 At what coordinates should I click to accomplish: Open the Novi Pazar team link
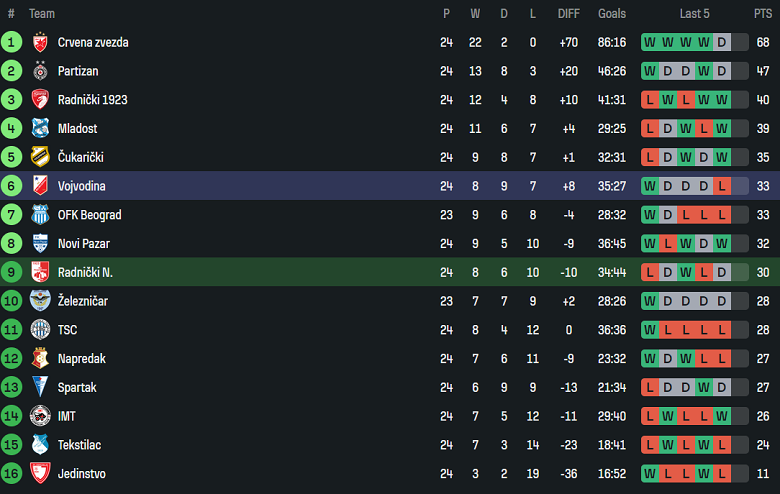click(84, 244)
